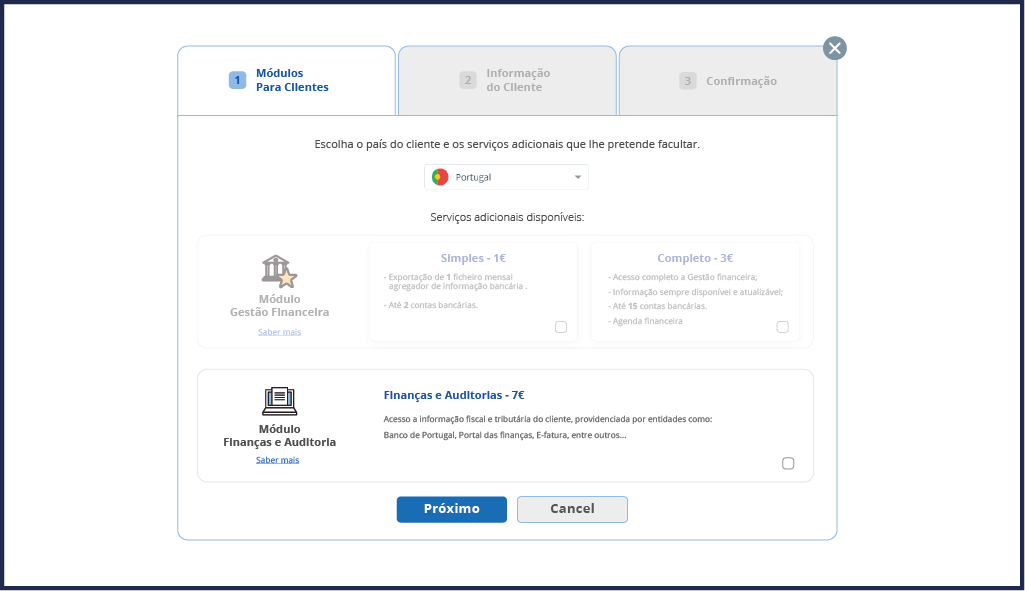This screenshot has height=591, width=1025.
Task: Open Saber mais under Finanças e Auditoria
Action: click(277, 460)
